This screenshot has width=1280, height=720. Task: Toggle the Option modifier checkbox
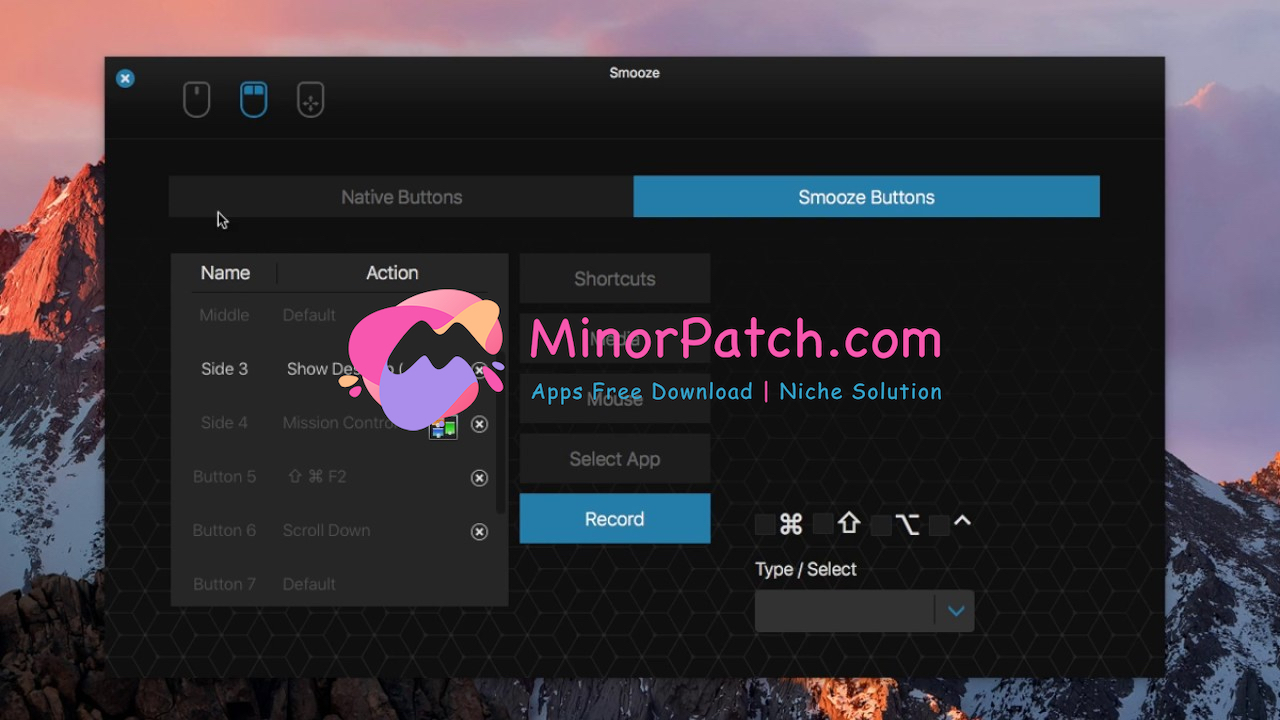[881, 525]
